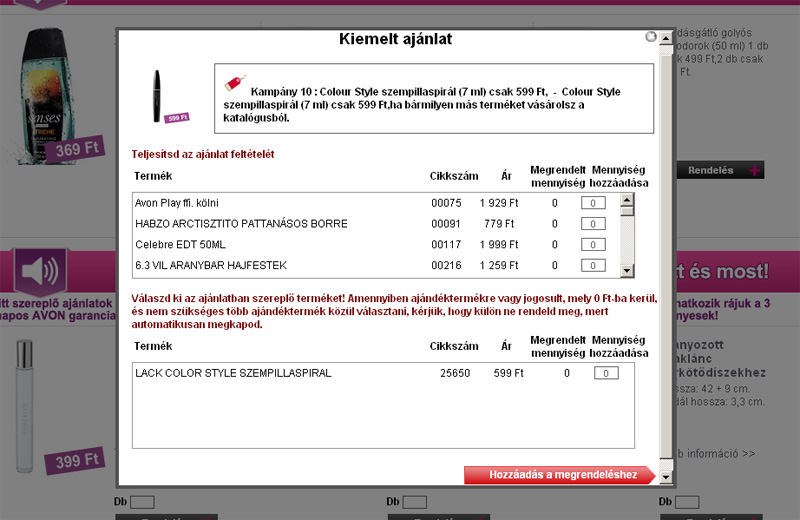Select 'Avon Play ffi. kölni' product name
Screen dimensions: 800x520
coord(177,203)
